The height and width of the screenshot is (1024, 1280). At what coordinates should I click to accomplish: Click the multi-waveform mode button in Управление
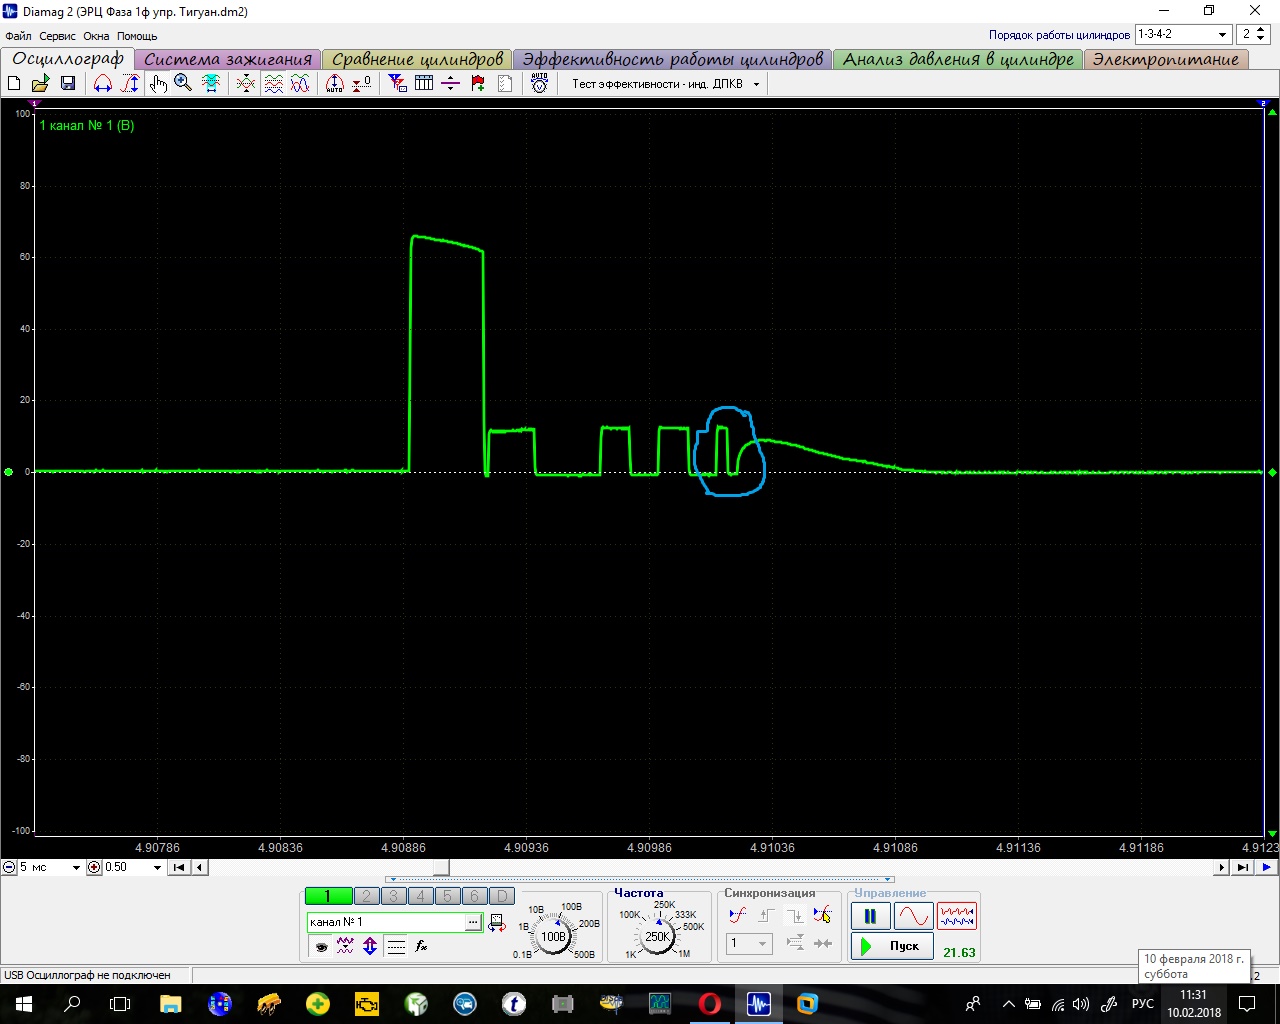(x=957, y=916)
